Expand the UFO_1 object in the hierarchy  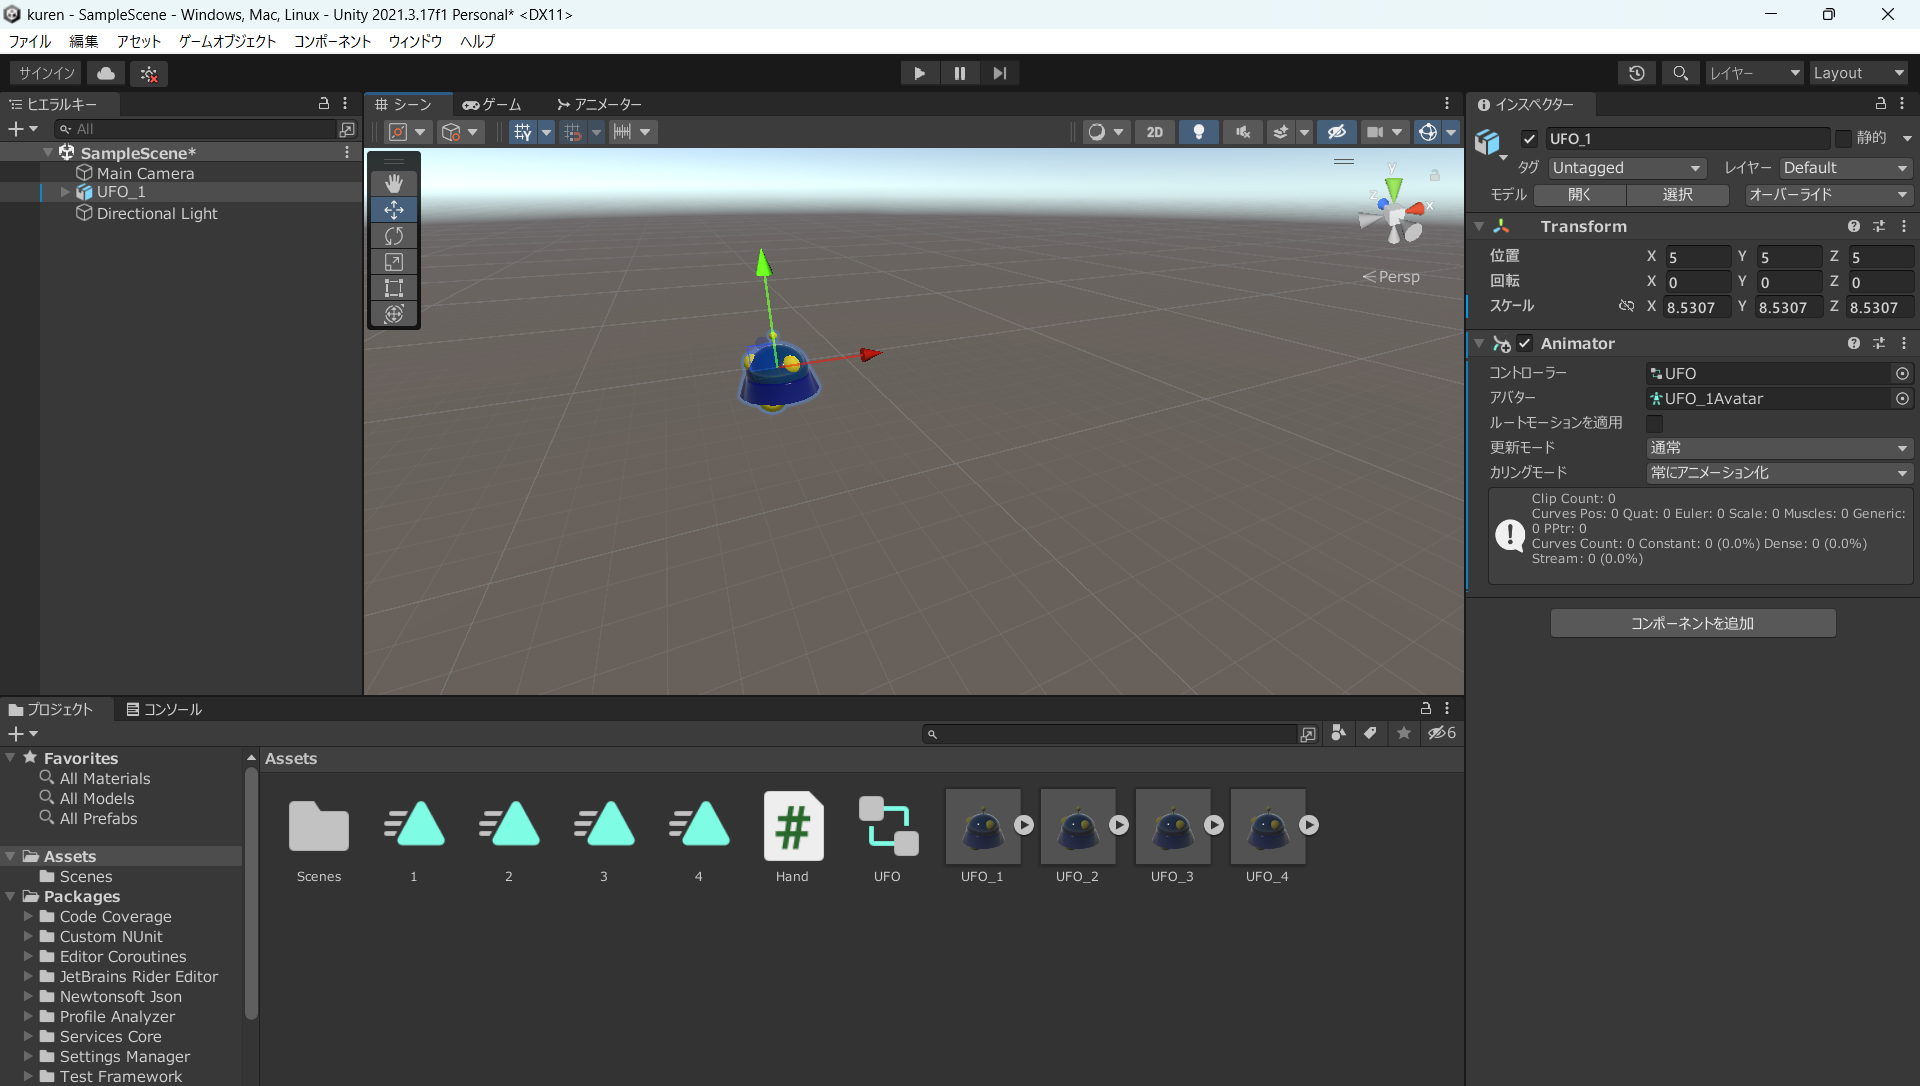62,192
